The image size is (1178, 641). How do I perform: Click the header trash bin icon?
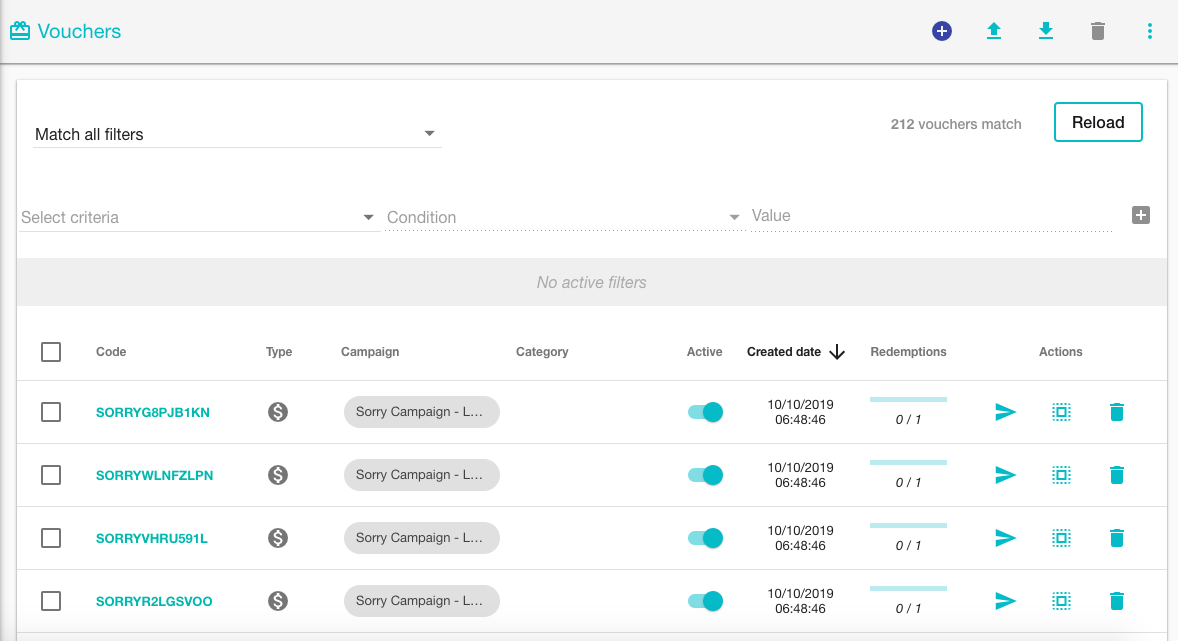(x=1098, y=31)
